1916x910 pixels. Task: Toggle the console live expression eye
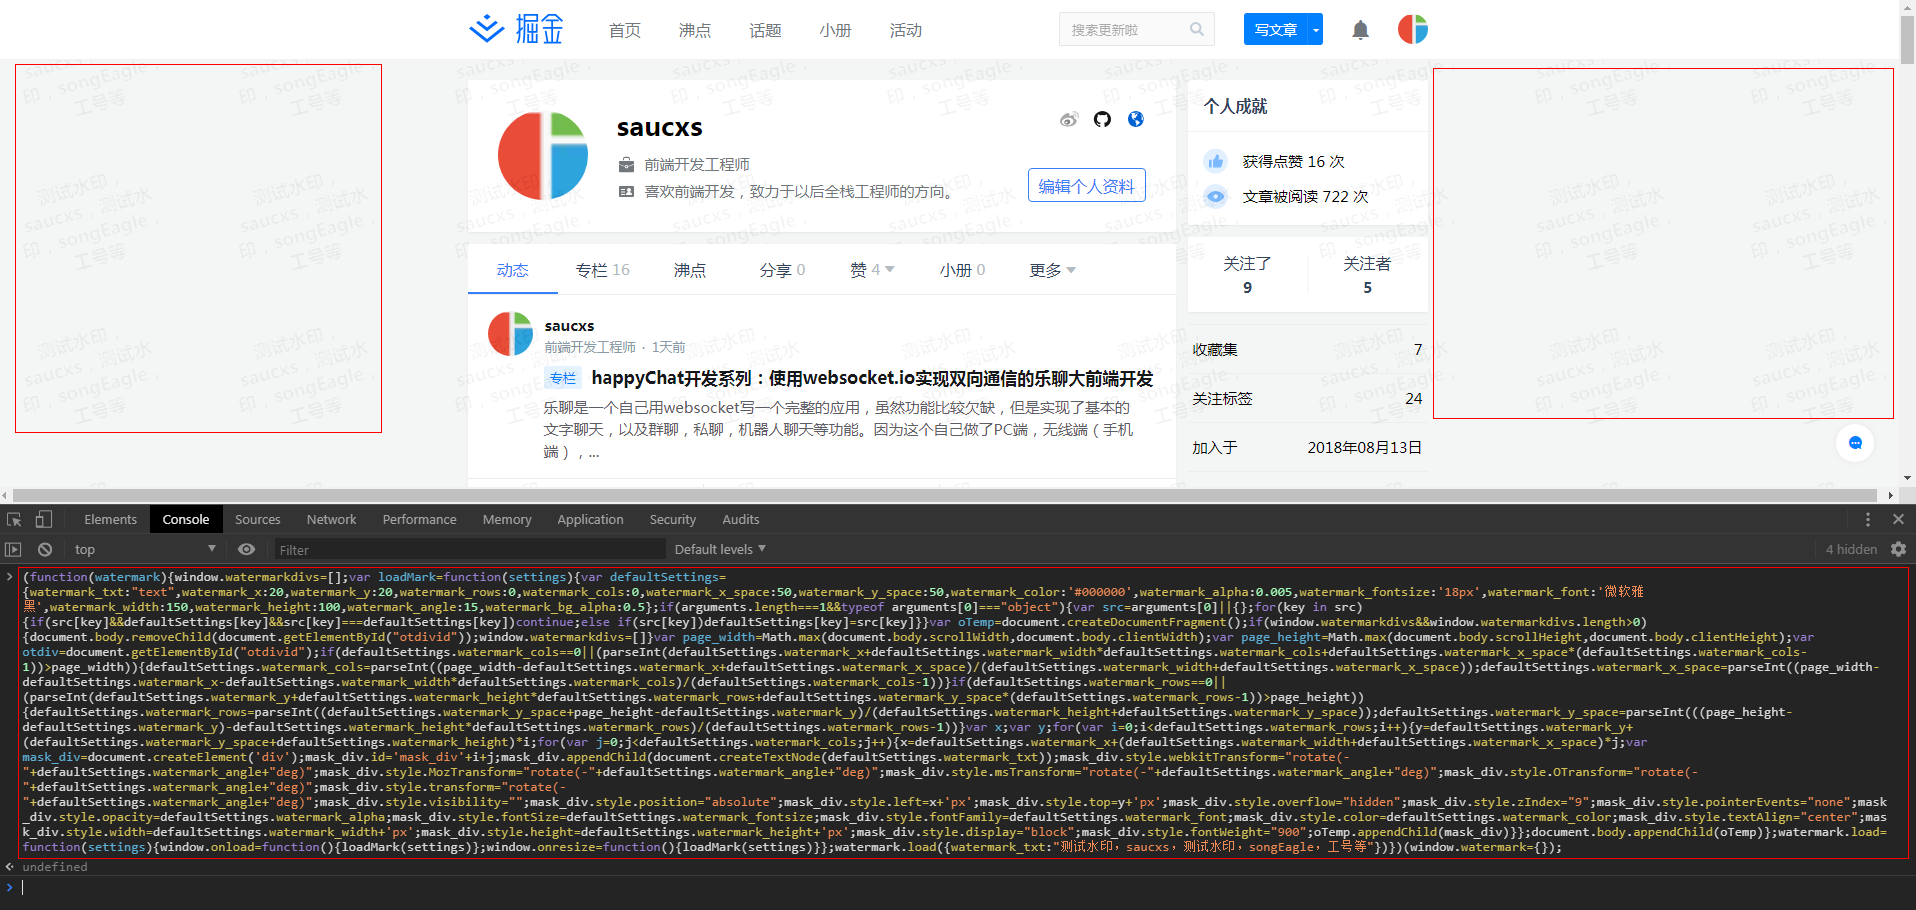click(247, 549)
